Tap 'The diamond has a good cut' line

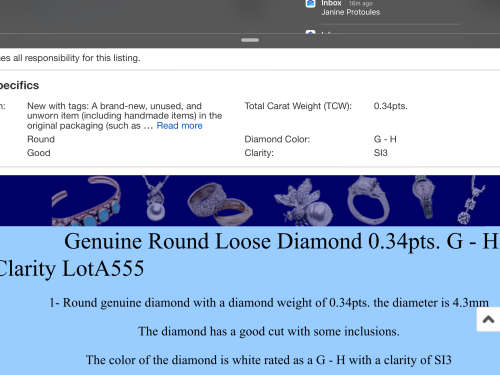(x=269, y=331)
